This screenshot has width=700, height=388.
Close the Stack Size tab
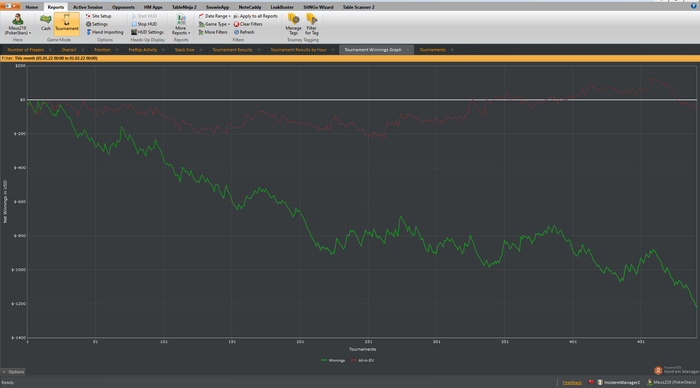click(201, 50)
